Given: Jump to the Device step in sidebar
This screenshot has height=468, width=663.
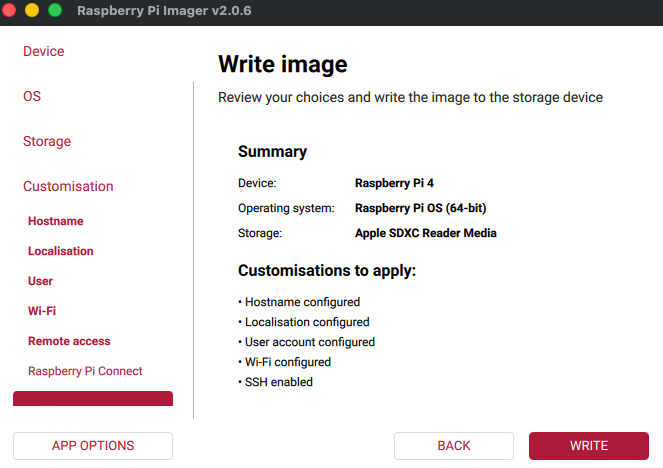Looking at the screenshot, I should click(x=44, y=51).
